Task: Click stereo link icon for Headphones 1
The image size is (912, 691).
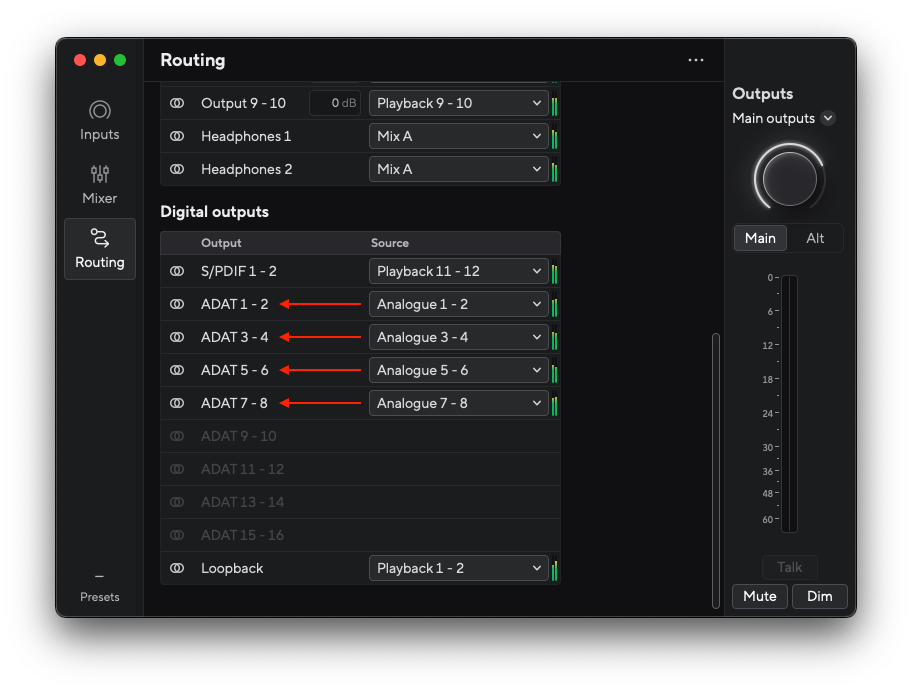Action: (177, 136)
